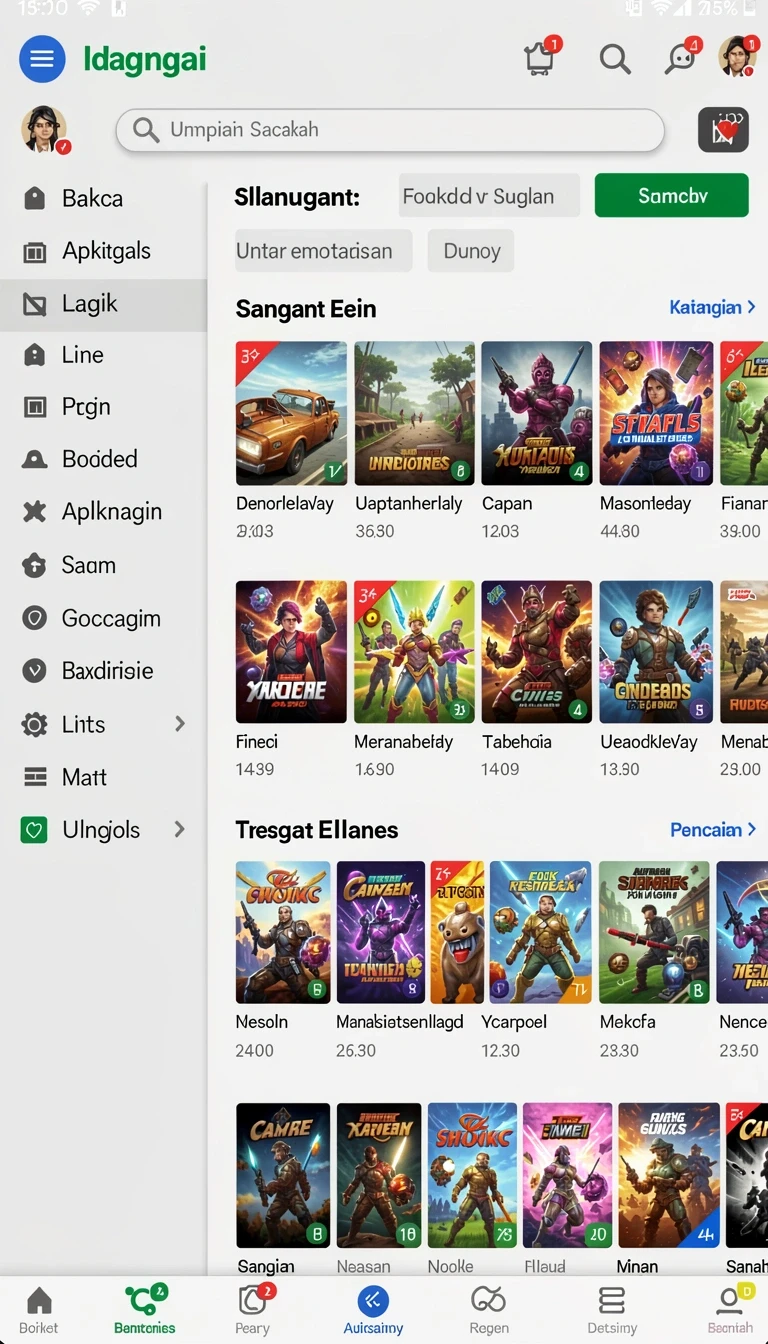Click the Capan price 12.03

[x=500, y=532]
